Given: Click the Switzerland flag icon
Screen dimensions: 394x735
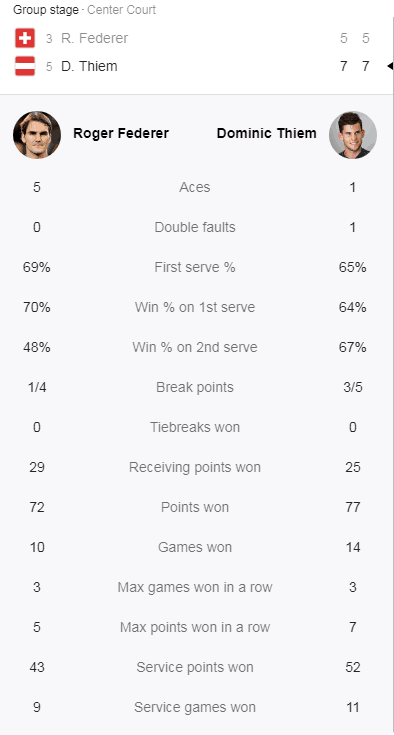Looking at the screenshot, I should coord(25,38).
